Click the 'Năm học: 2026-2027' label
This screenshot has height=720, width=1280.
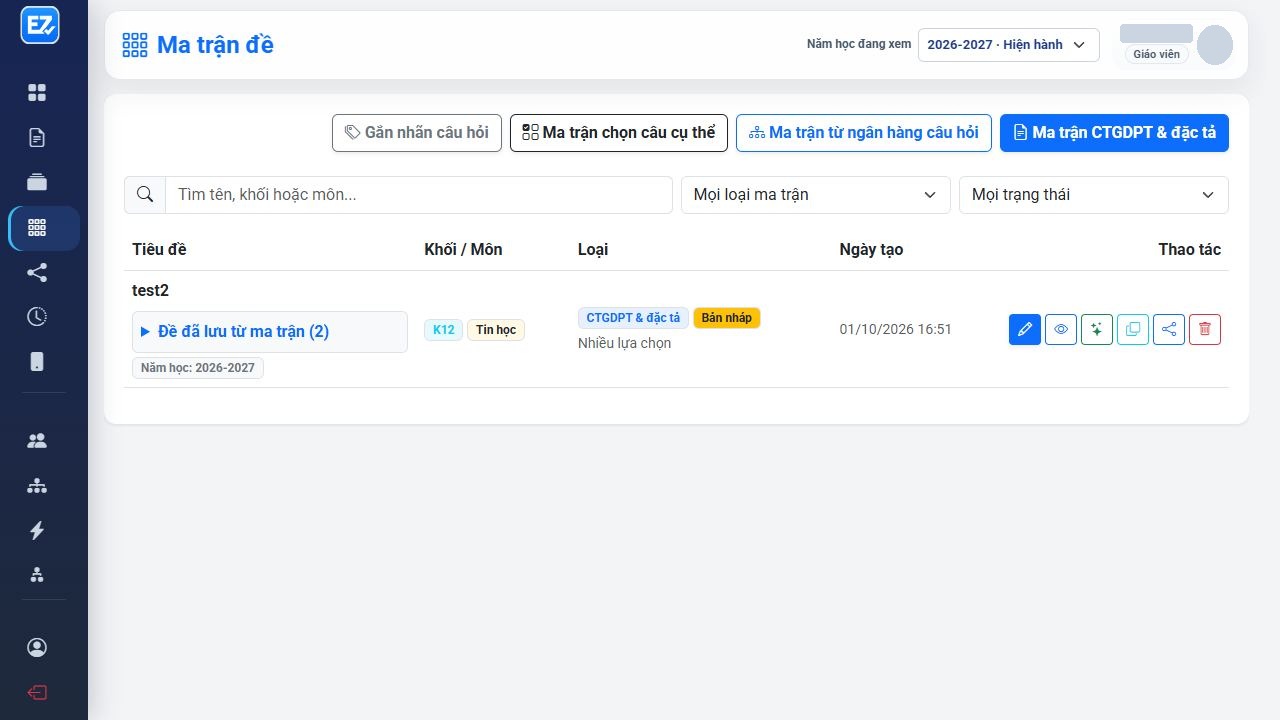(x=198, y=368)
